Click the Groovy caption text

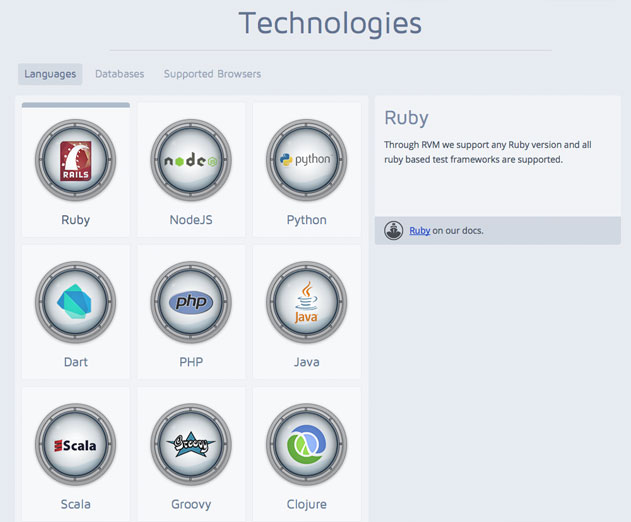coord(191,504)
